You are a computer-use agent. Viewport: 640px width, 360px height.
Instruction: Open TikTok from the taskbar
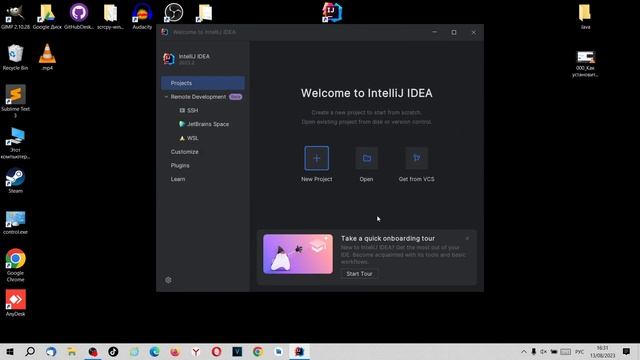pyautogui.click(x=113, y=351)
